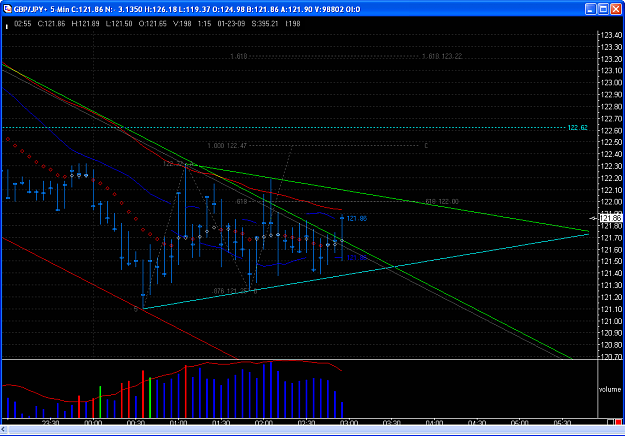This screenshot has height=436, width=625.
Task: Click the volume pane label
Action: [610, 389]
